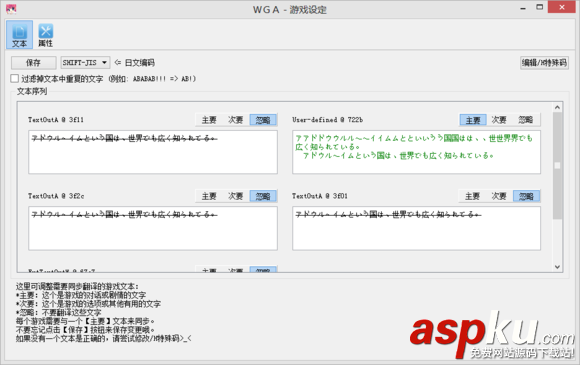The image size is (580, 365).
Task: Click the TextOutA @ 3f11 label
Action: 56,120
